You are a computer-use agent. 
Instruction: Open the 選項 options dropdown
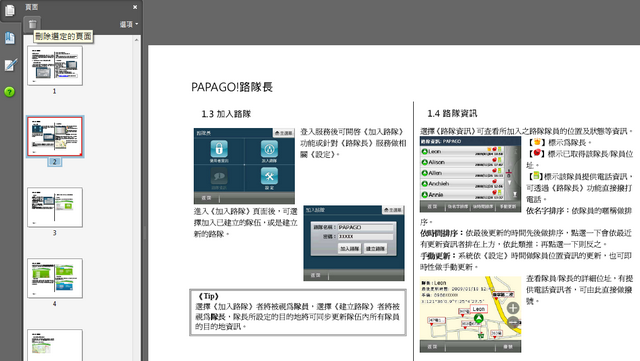pos(129,25)
